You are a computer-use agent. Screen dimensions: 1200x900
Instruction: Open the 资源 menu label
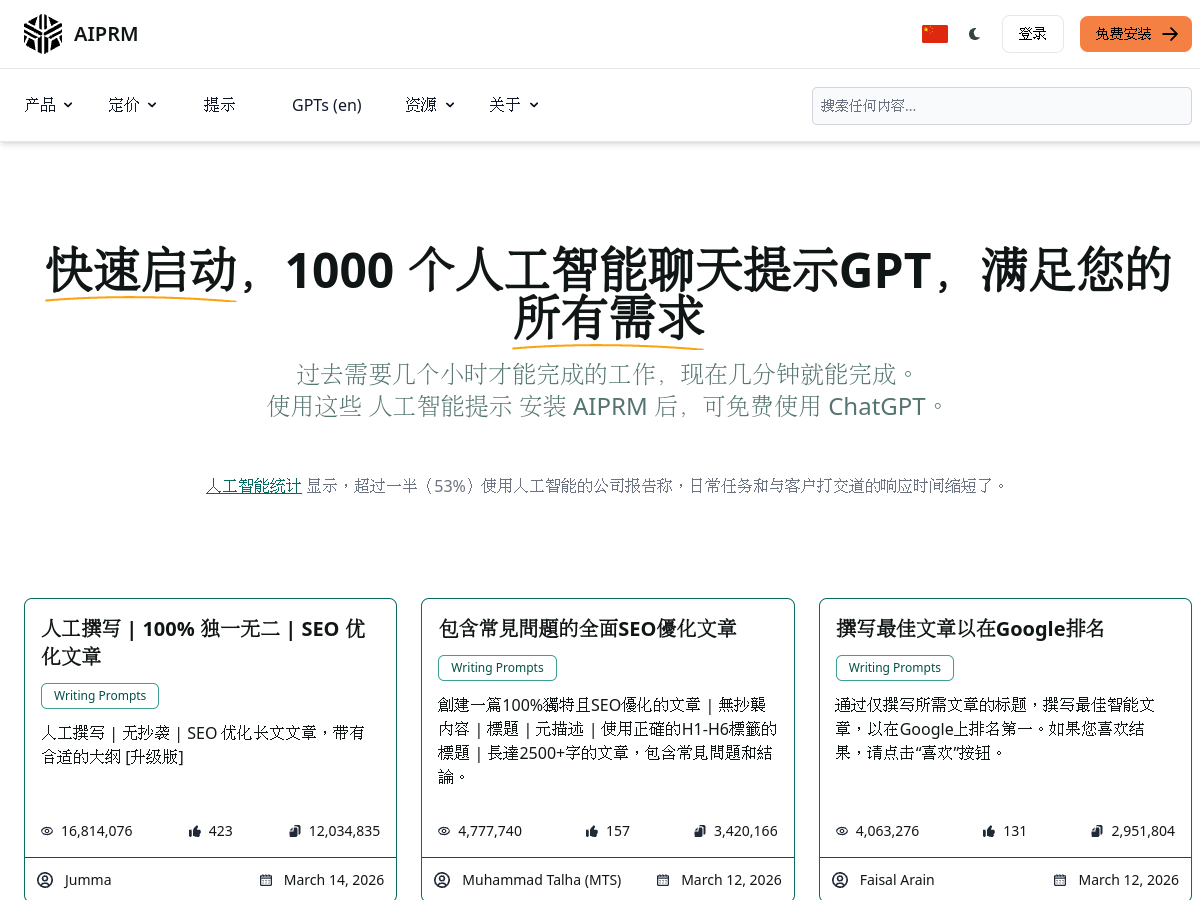(421, 104)
